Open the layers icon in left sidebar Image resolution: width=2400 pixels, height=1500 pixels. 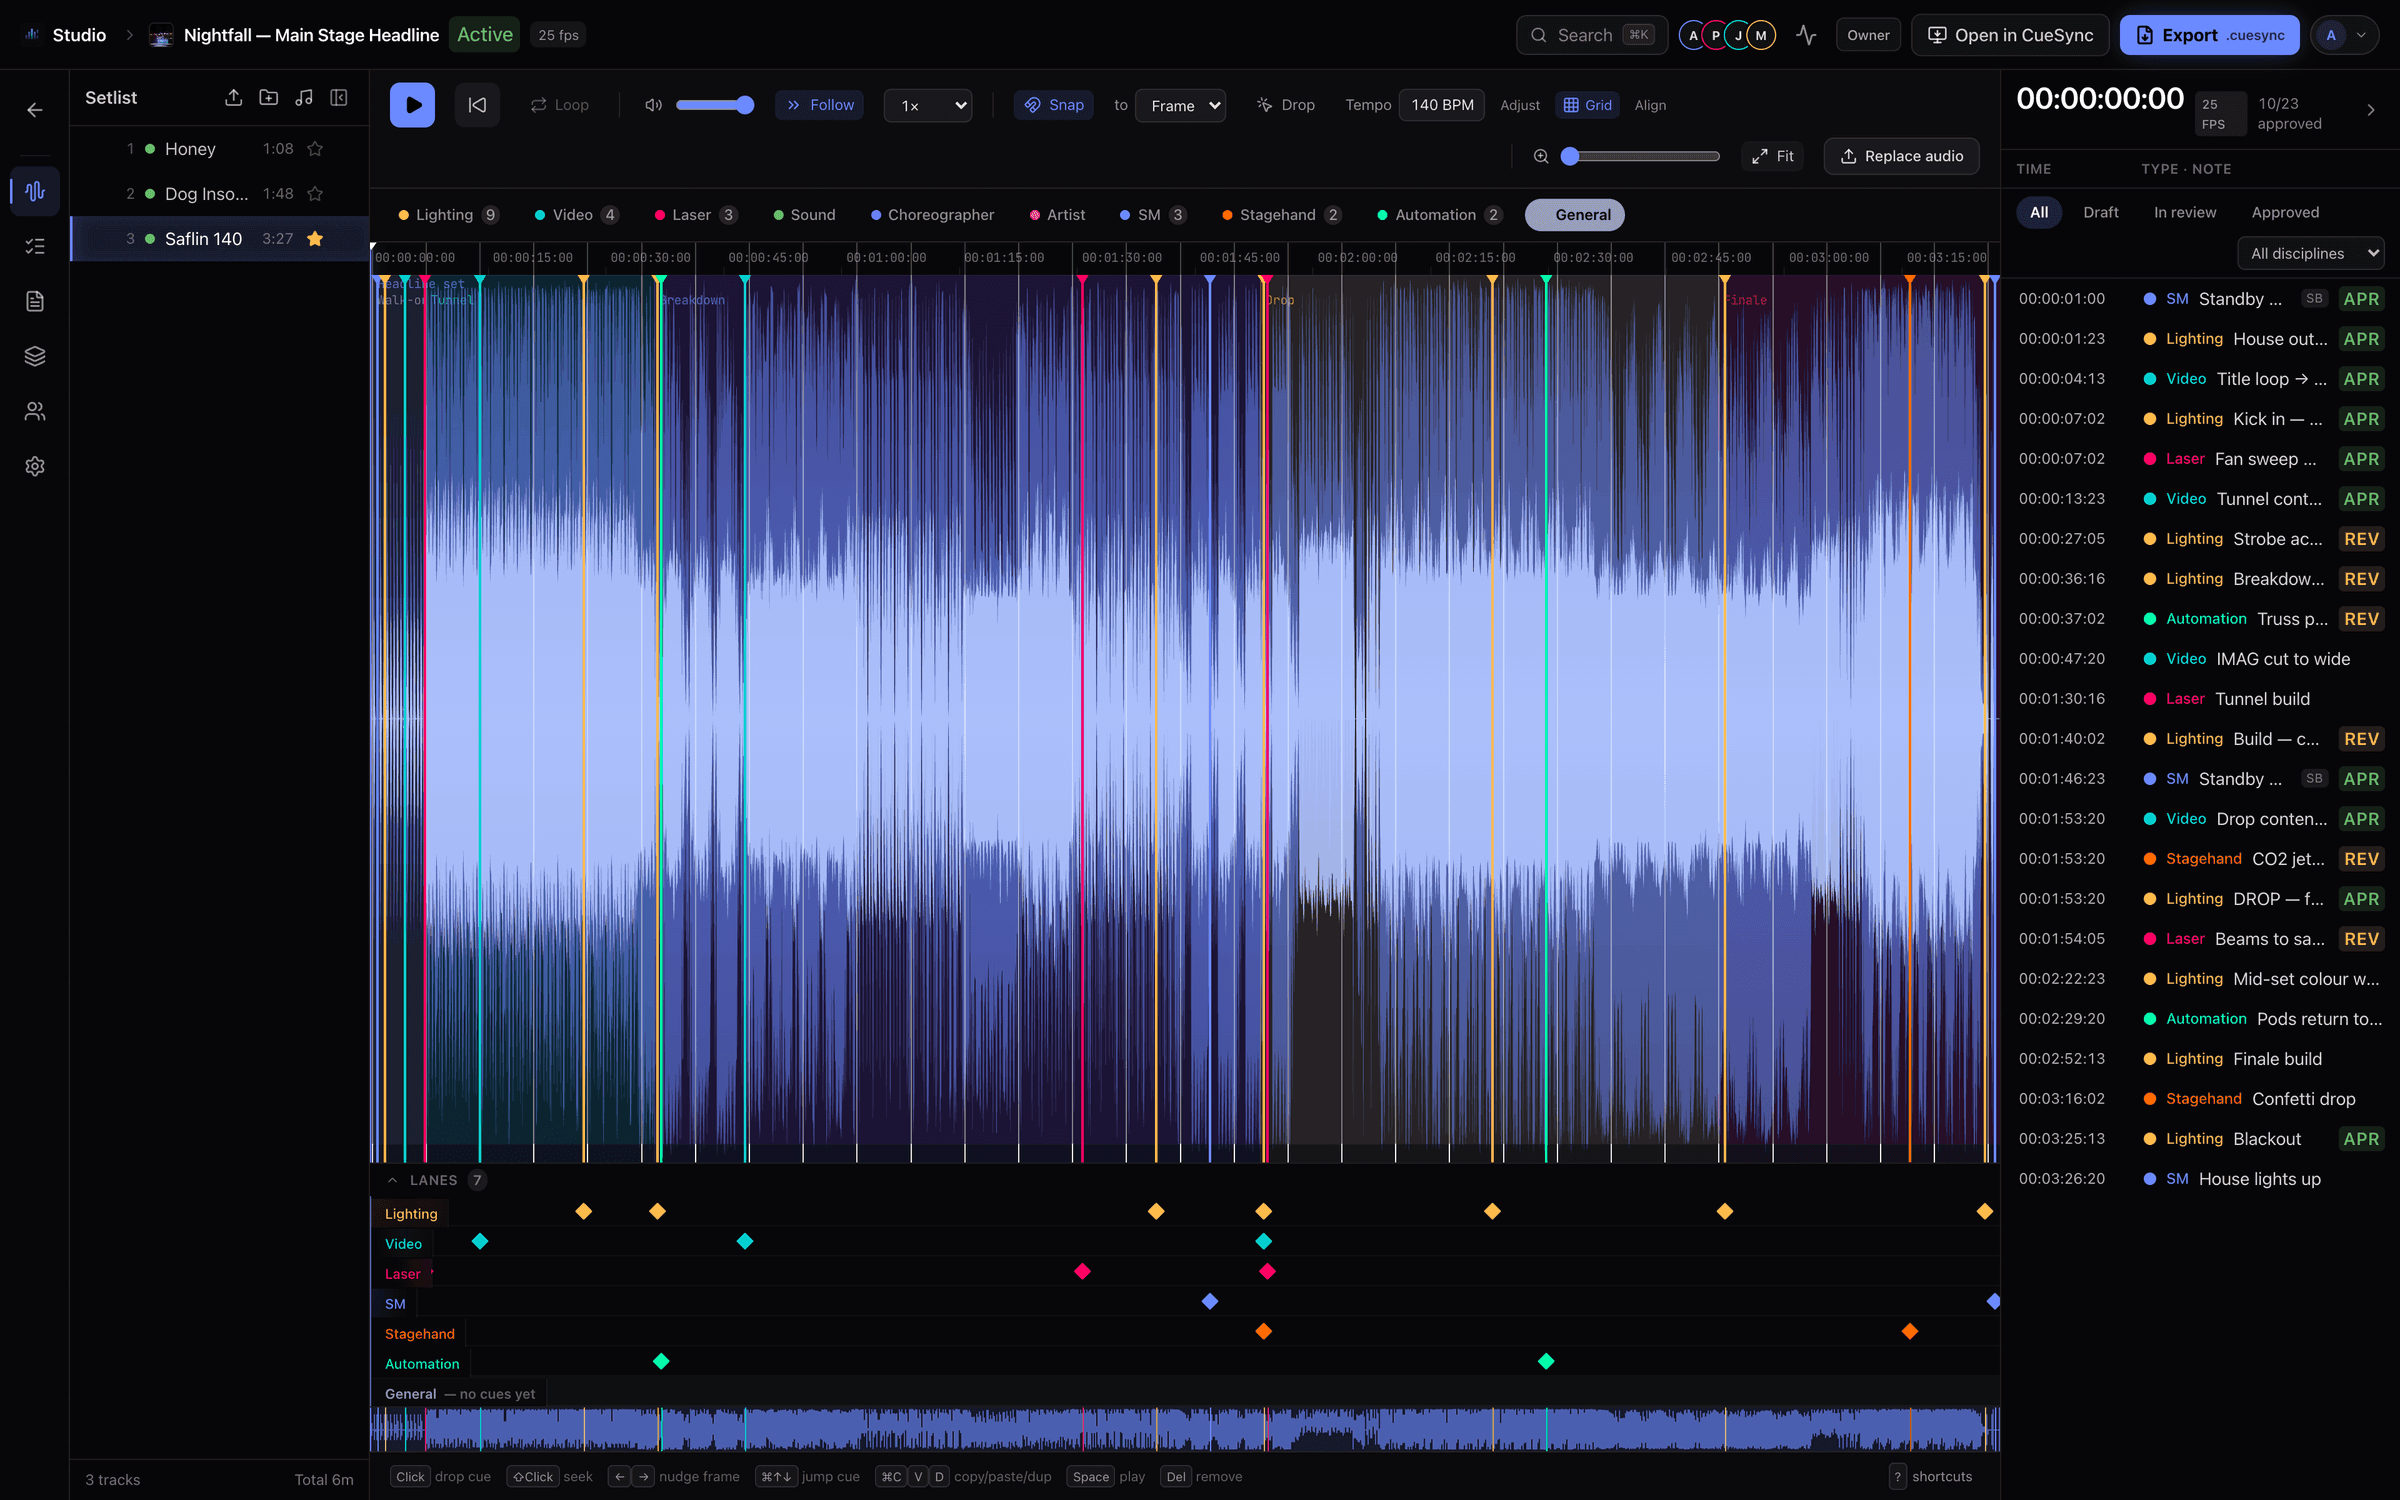35,356
